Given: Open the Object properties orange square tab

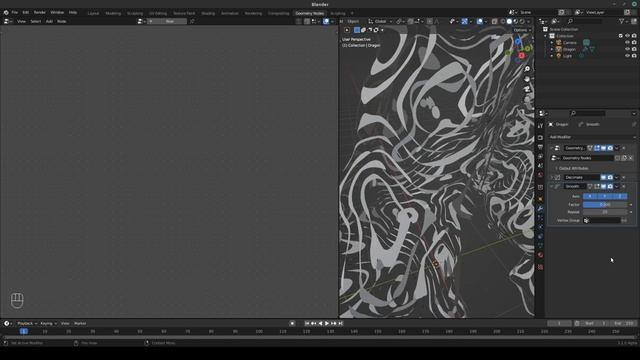Looking at the screenshot, I should click(x=540, y=199).
